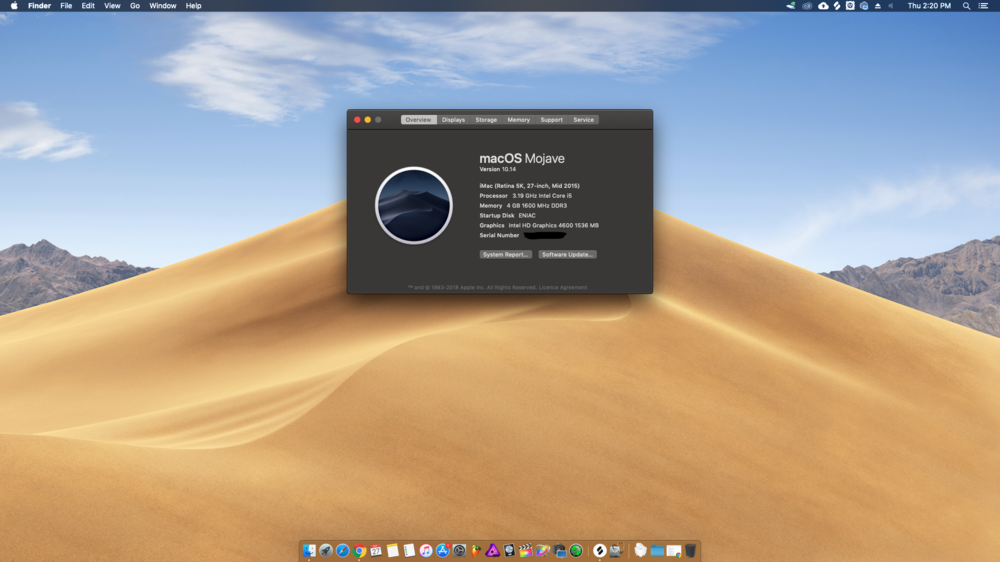Screen dimensions: 1000x562
Task: Click the cloud upload menu bar icon
Action: coord(823,6)
